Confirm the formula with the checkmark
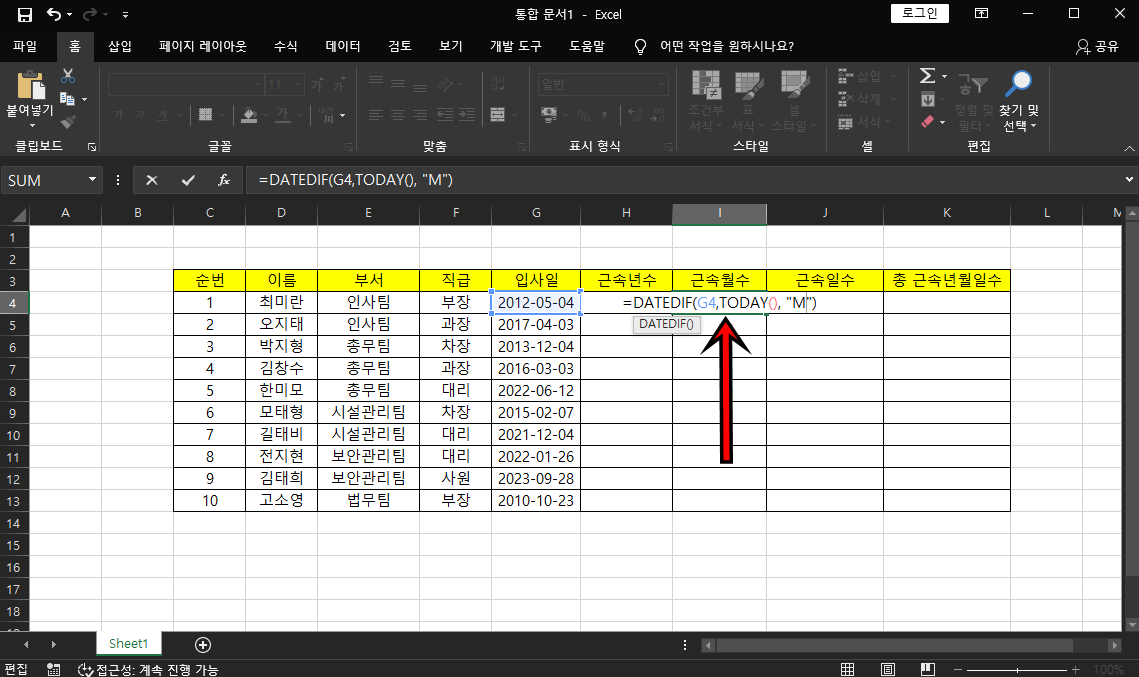Image resolution: width=1139 pixels, height=677 pixels. pyautogui.click(x=188, y=180)
